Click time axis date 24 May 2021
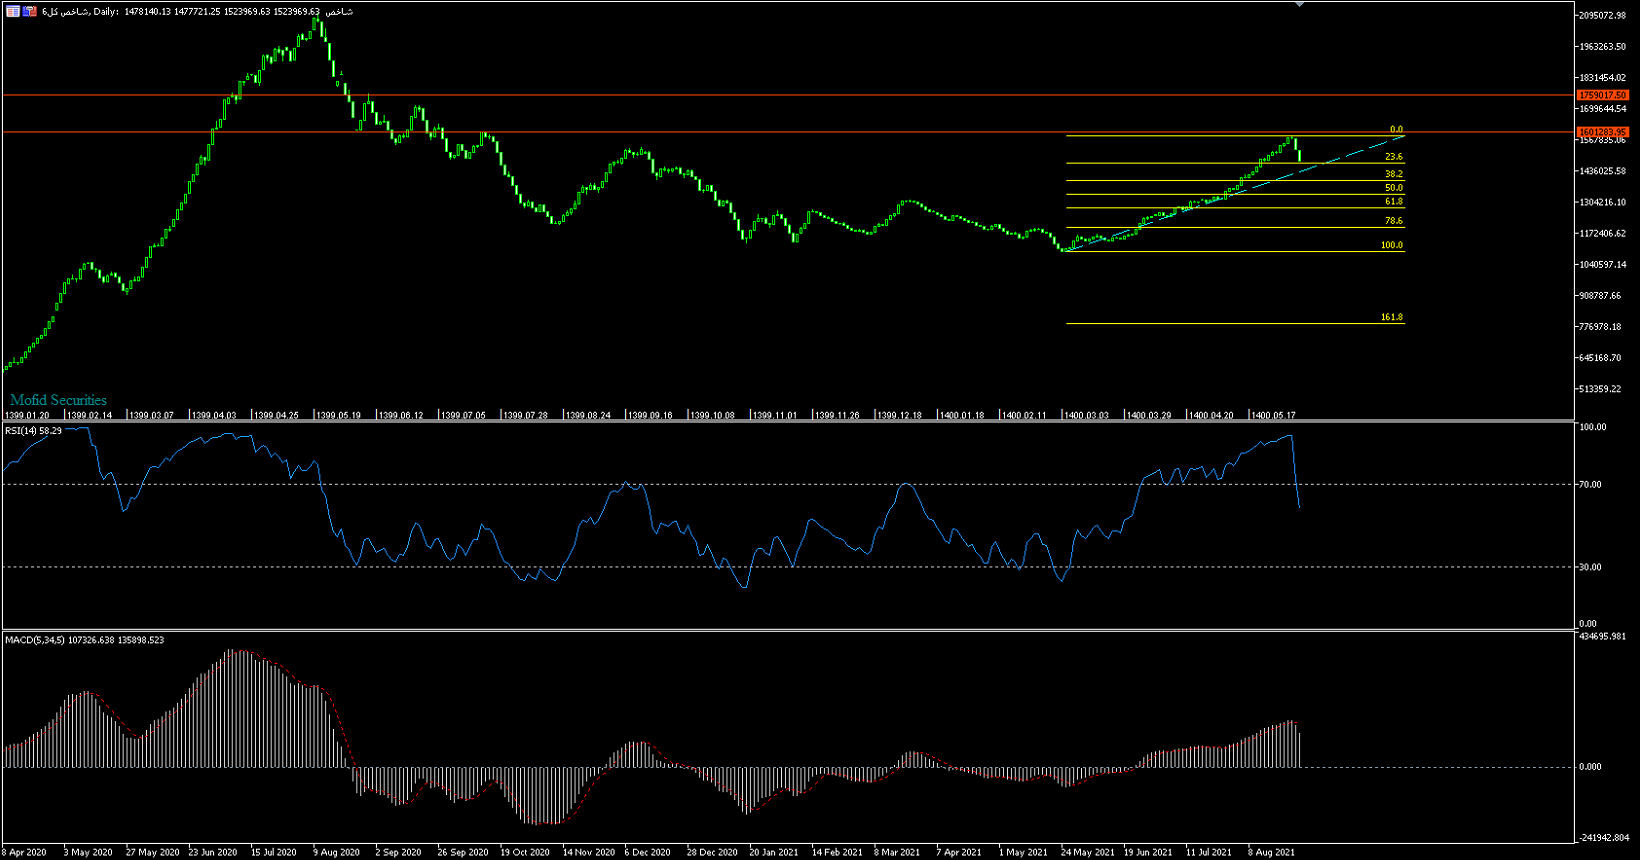 [x=1087, y=852]
